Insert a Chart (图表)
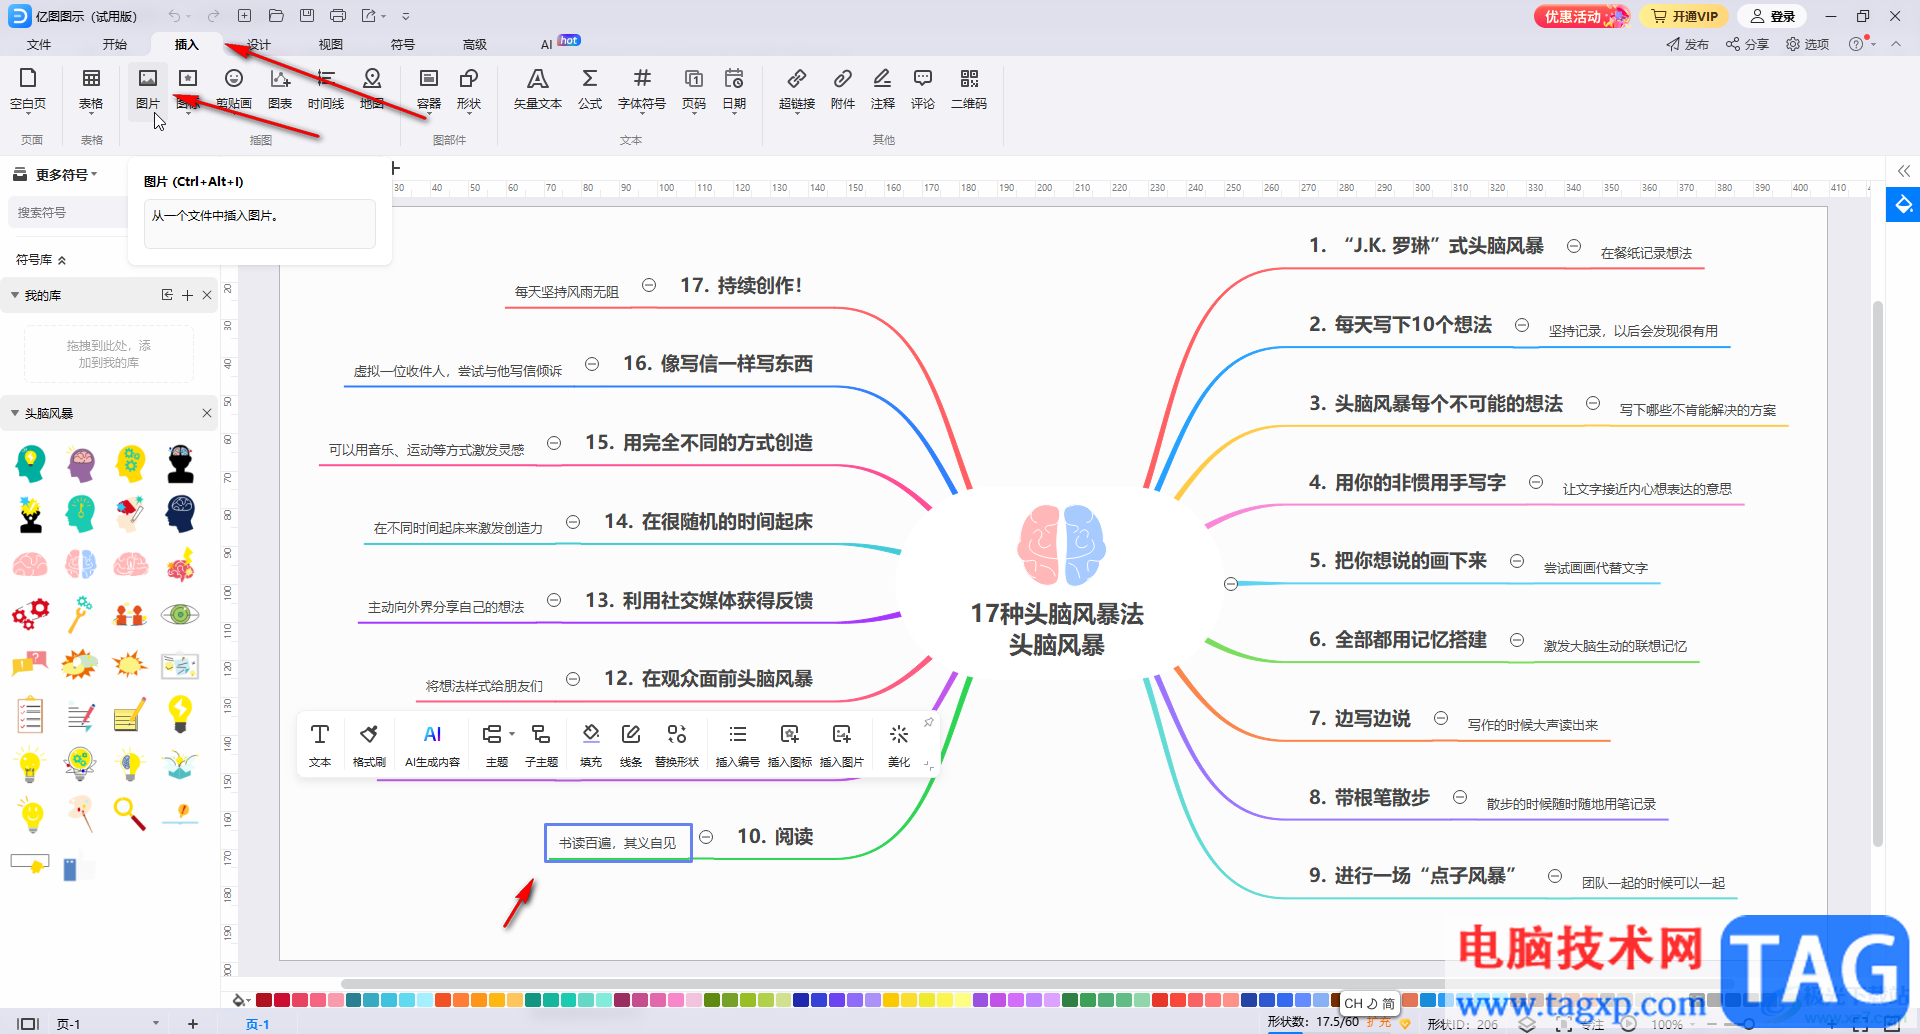 280,89
